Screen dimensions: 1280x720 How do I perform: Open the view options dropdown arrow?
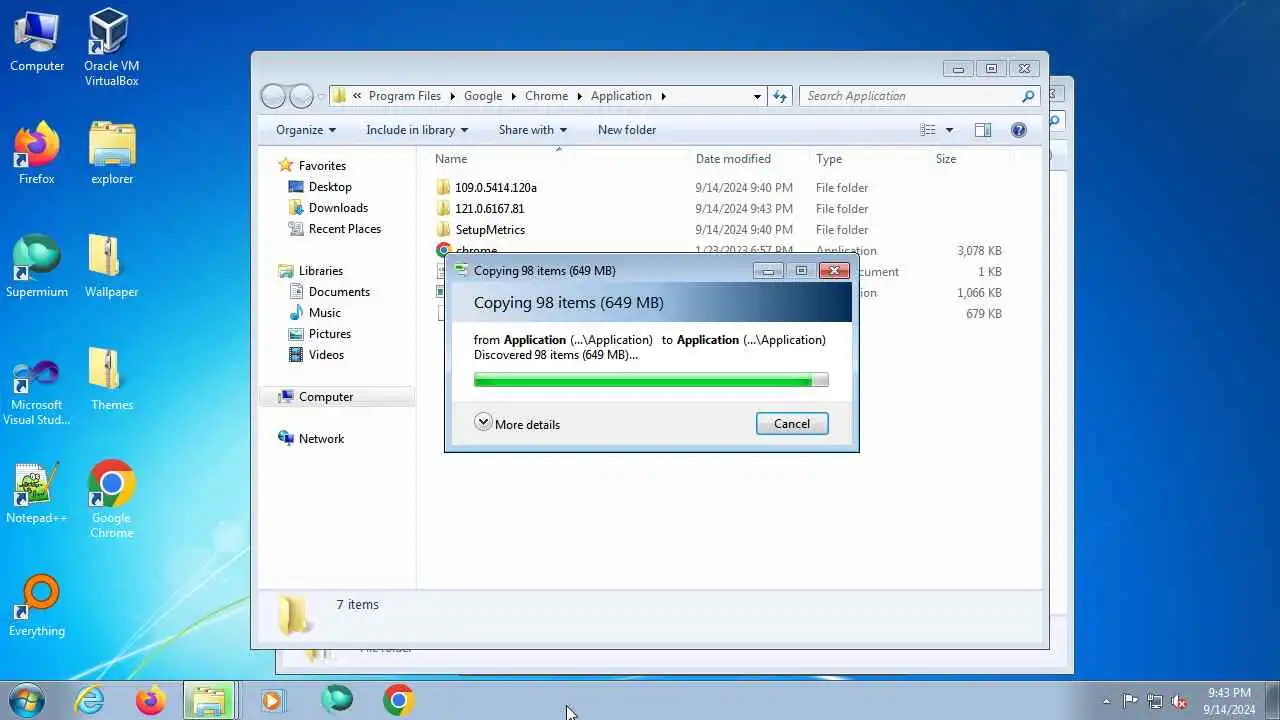pyautogui.click(x=949, y=130)
